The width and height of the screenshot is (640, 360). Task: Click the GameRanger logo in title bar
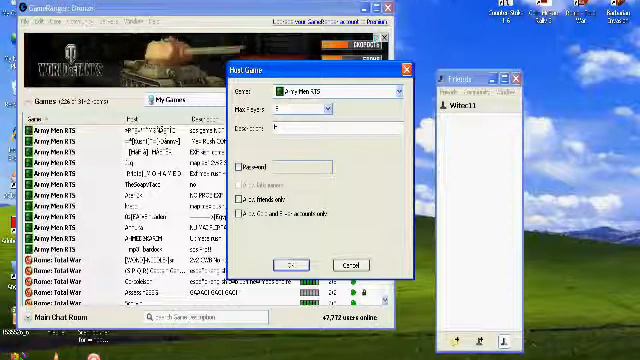point(23,8)
